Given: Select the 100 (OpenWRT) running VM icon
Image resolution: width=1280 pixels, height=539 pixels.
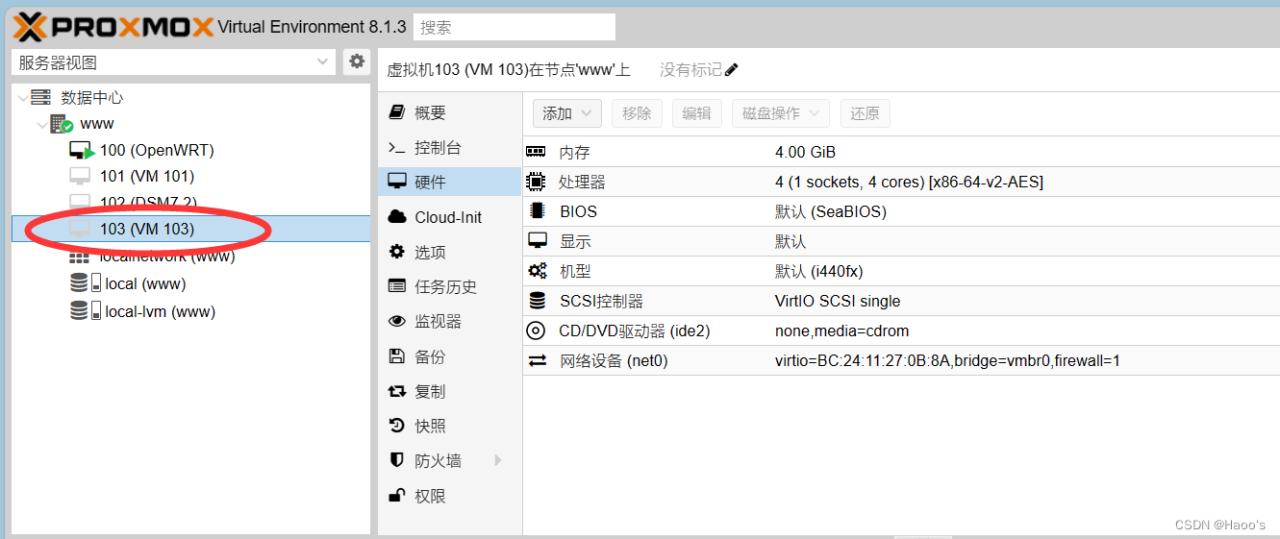Looking at the screenshot, I should 81,150.
